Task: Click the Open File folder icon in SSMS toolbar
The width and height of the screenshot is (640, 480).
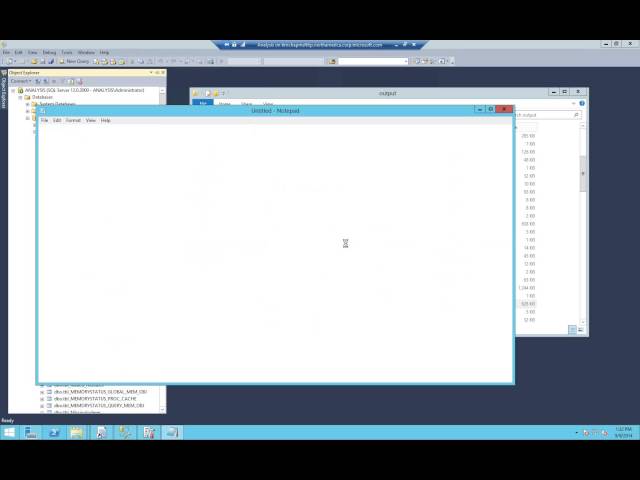Action: click(34, 61)
